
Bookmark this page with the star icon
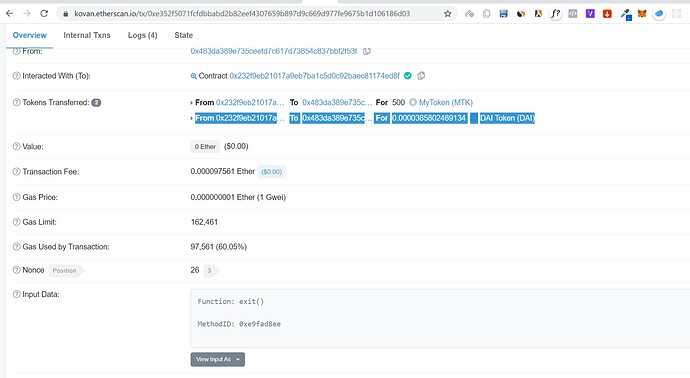click(x=448, y=14)
